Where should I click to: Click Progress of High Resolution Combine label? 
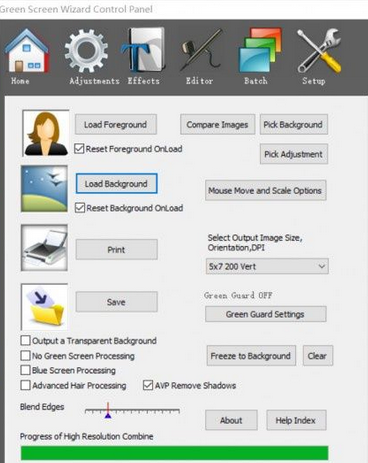click(x=87, y=436)
